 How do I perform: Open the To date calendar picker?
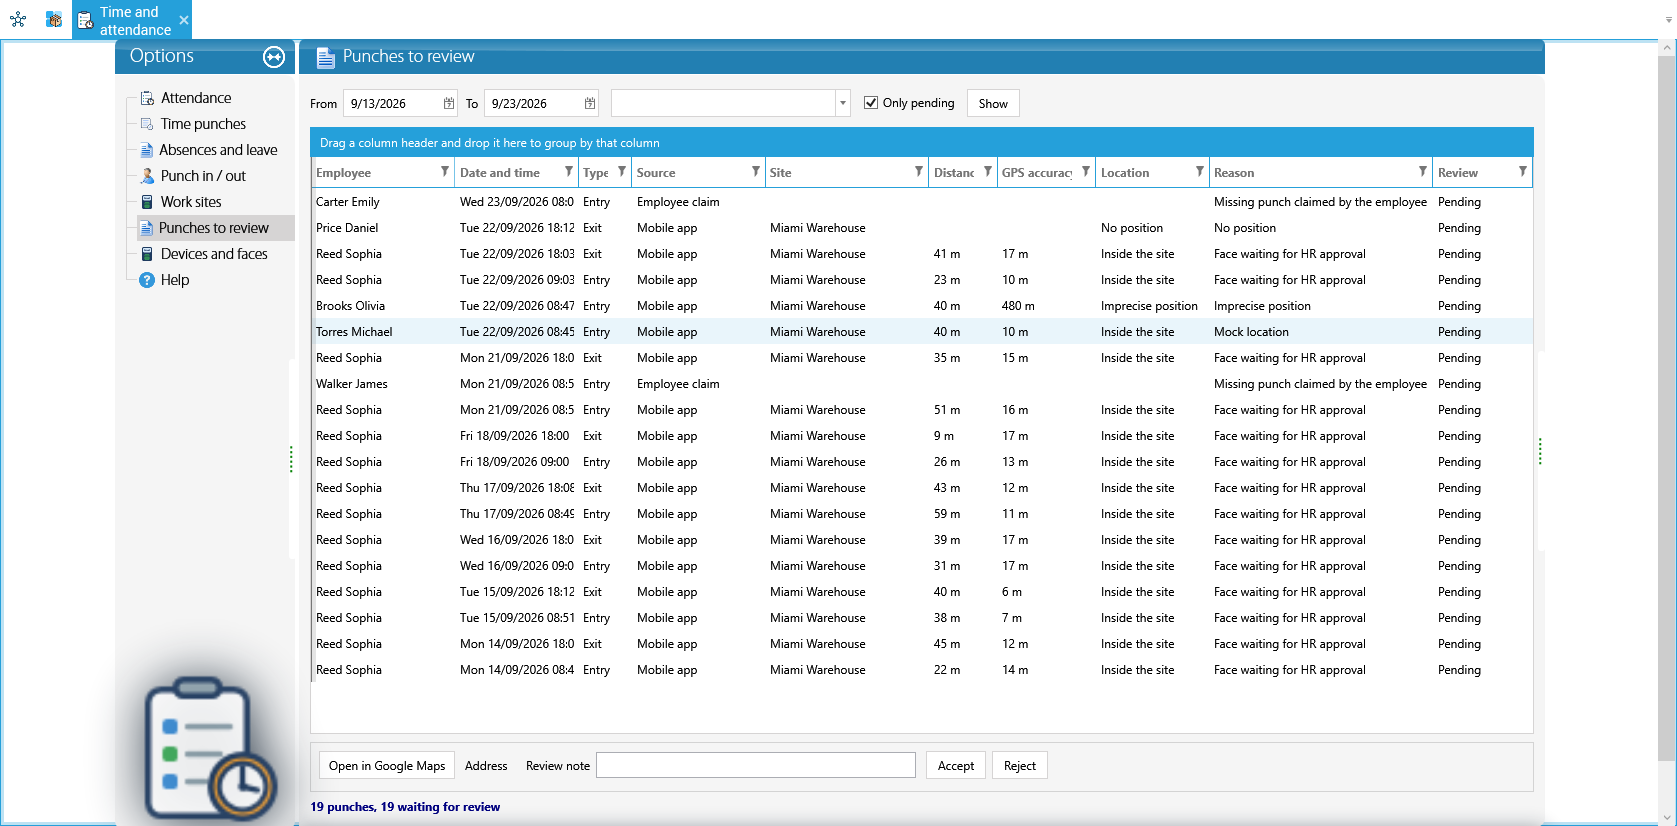pos(590,103)
